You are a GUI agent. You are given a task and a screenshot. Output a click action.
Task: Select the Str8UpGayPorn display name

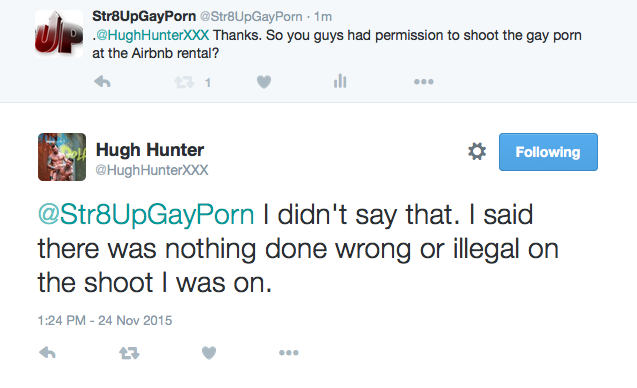point(144,16)
